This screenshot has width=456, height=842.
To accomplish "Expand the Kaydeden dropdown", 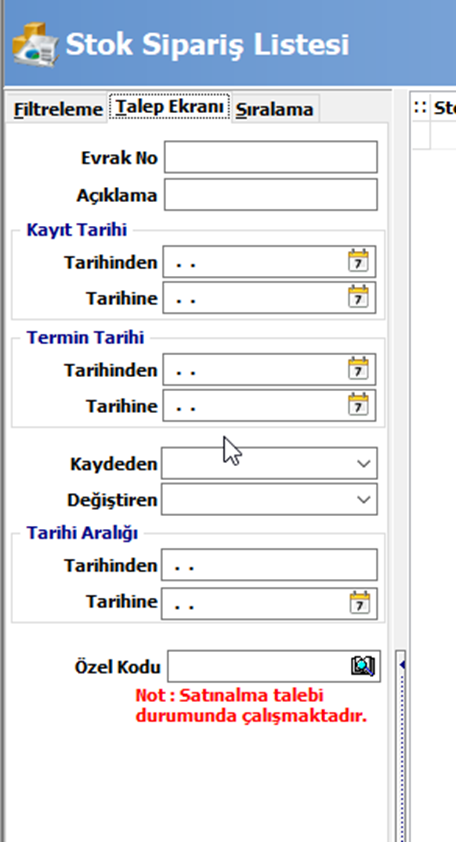I will (364, 463).
